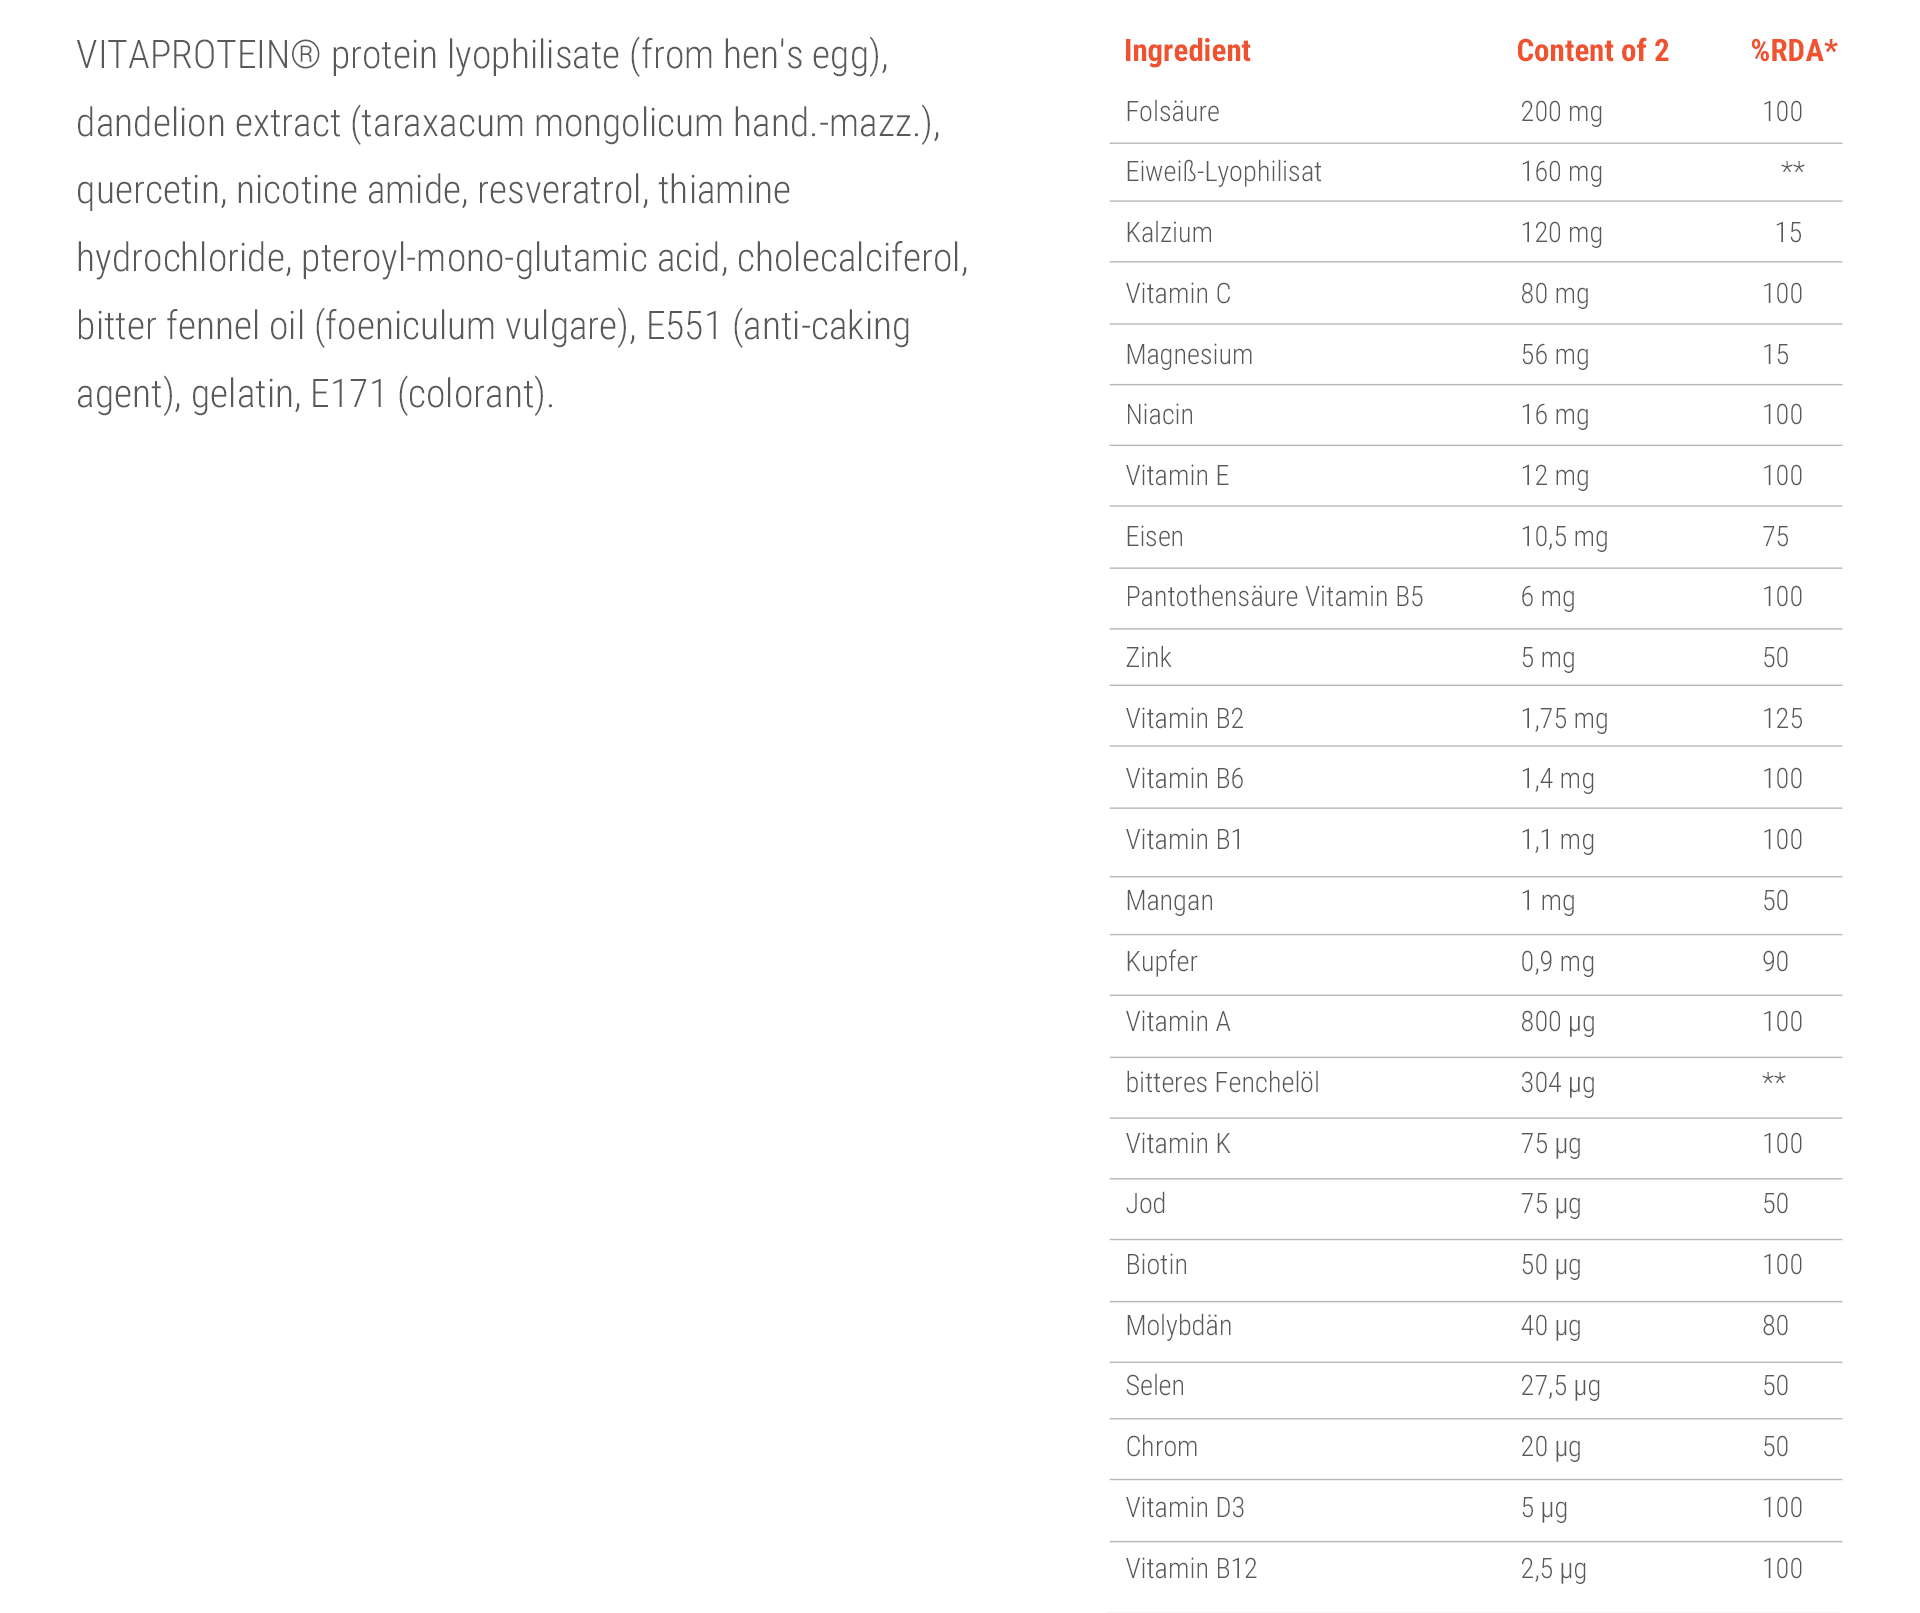Click the Magnesium ingredient name
Screen dimensions: 1920x1613
pos(1189,355)
